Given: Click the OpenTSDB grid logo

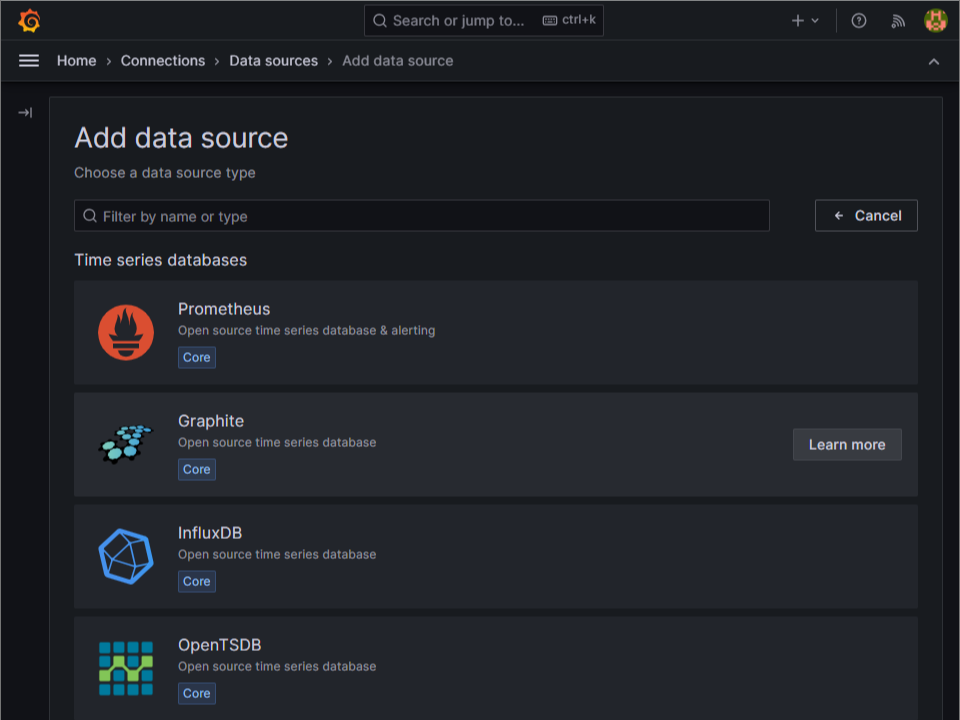Looking at the screenshot, I should [126, 669].
